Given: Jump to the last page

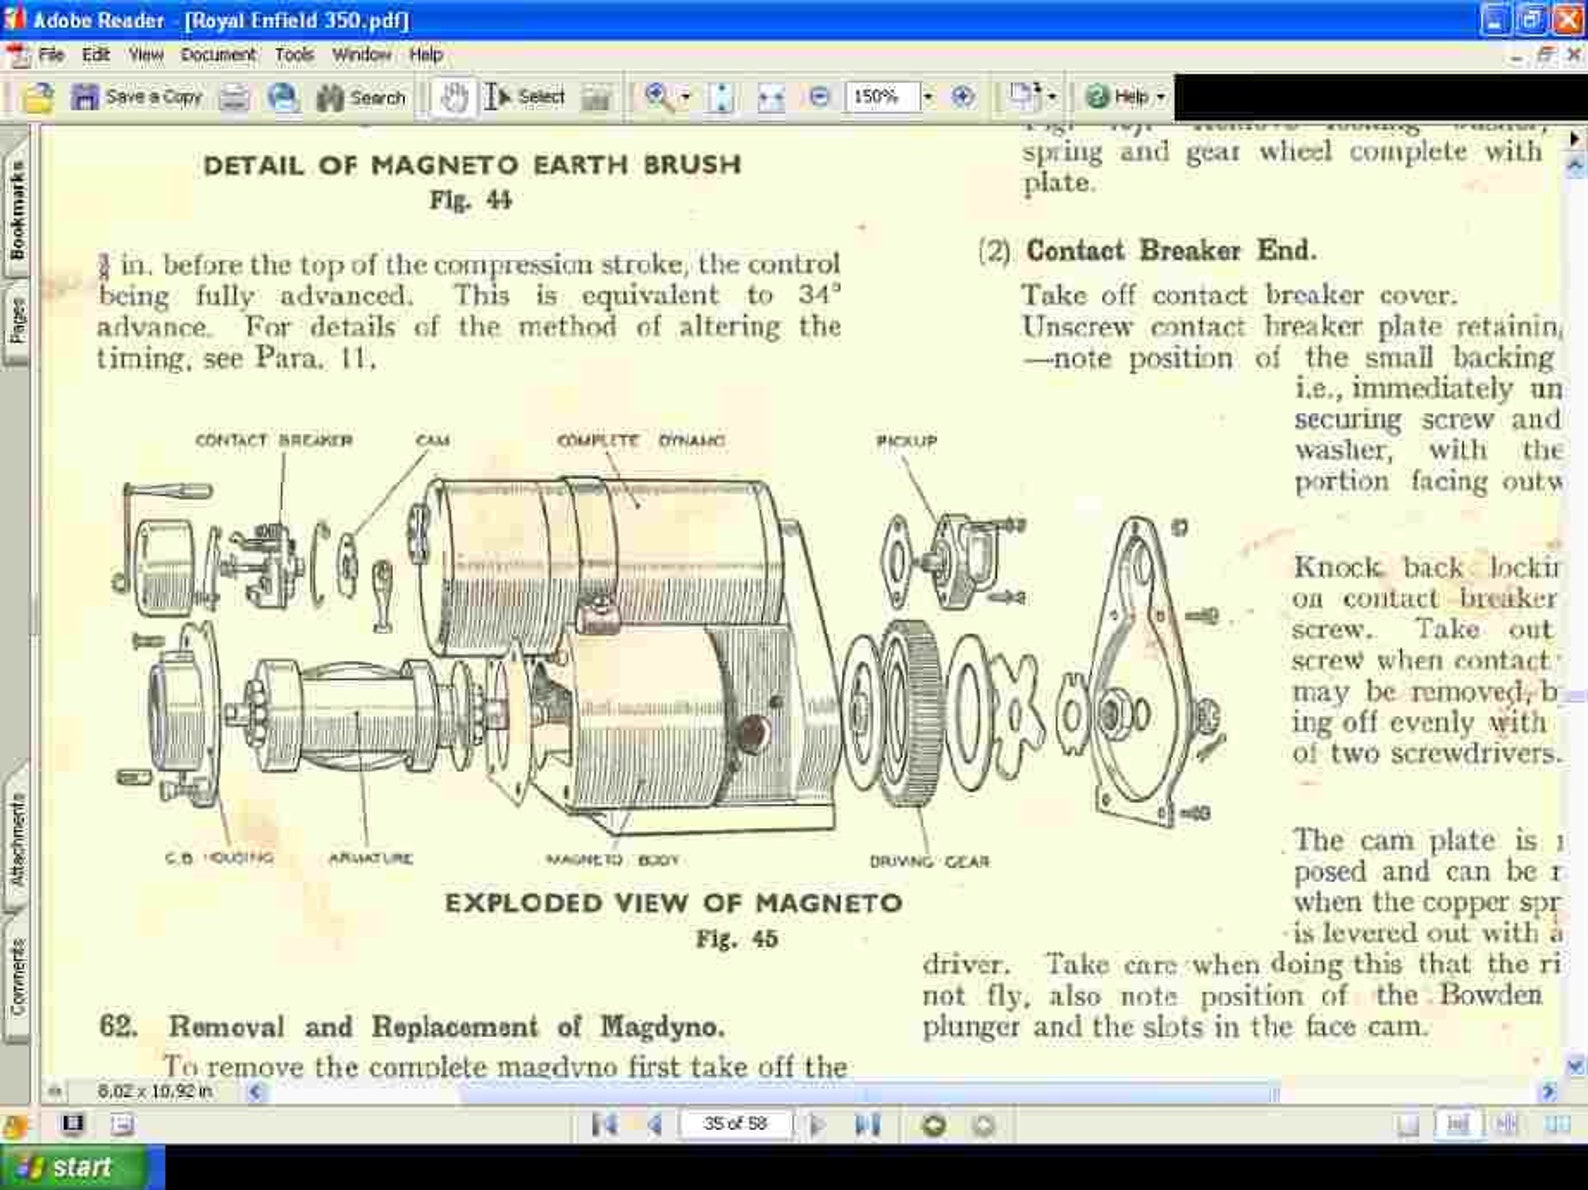Looking at the screenshot, I should click(x=867, y=1126).
